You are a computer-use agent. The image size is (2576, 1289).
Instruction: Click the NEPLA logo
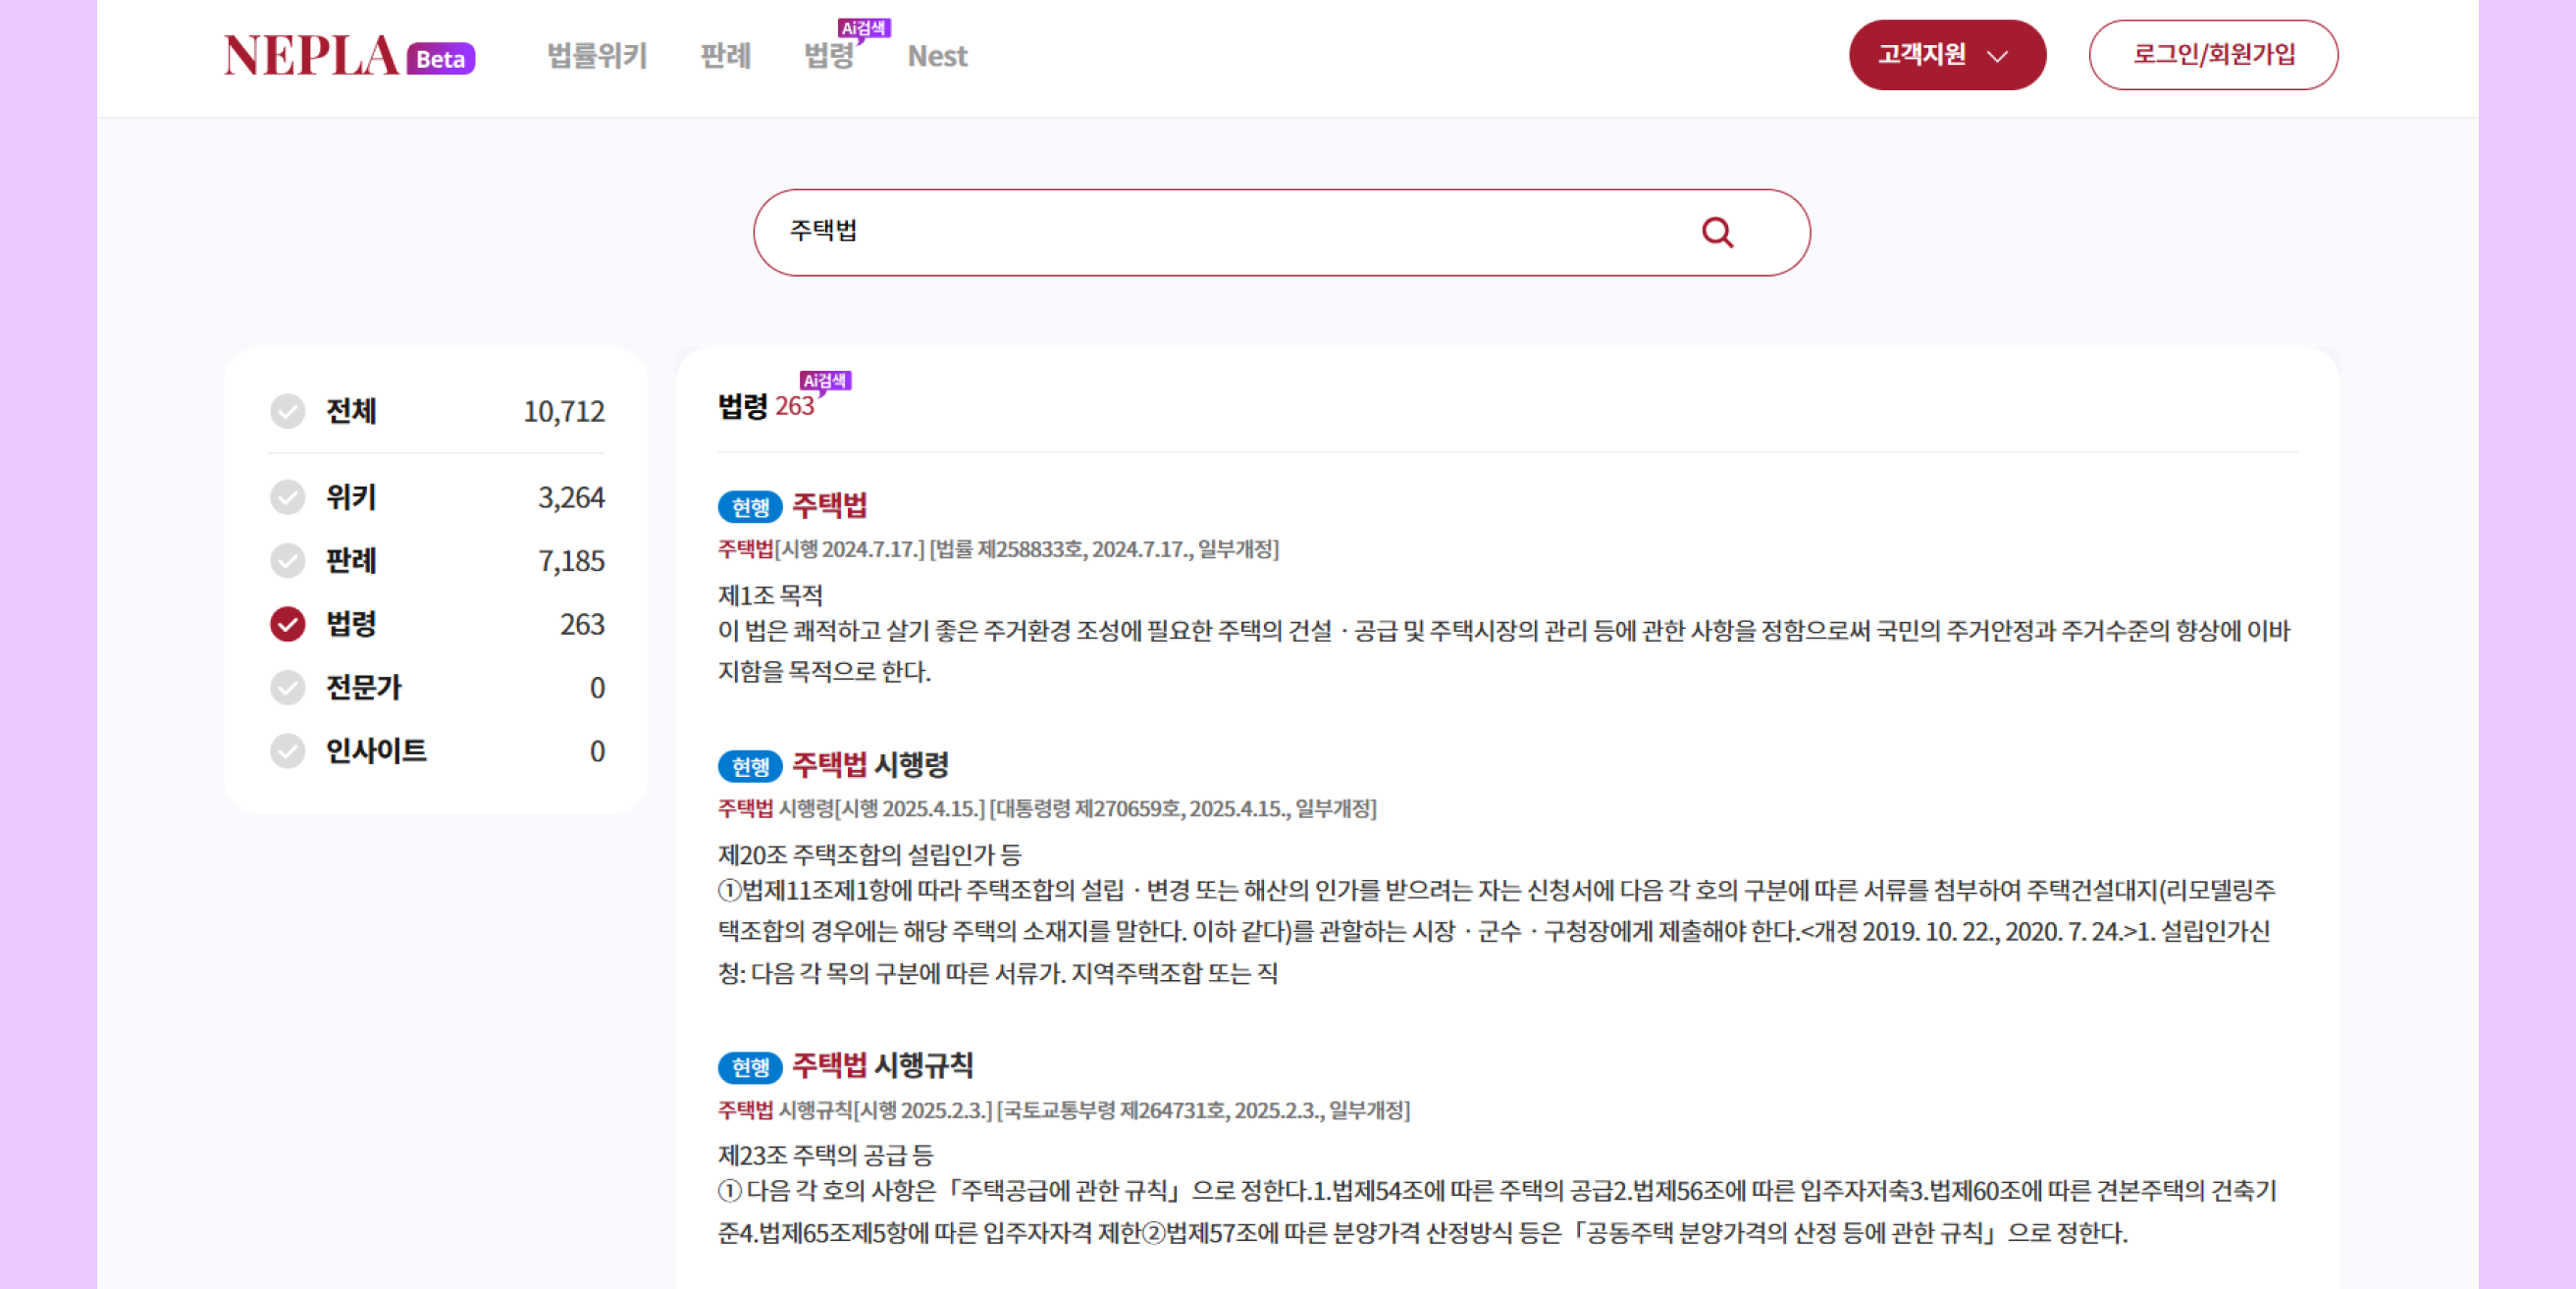coord(311,56)
